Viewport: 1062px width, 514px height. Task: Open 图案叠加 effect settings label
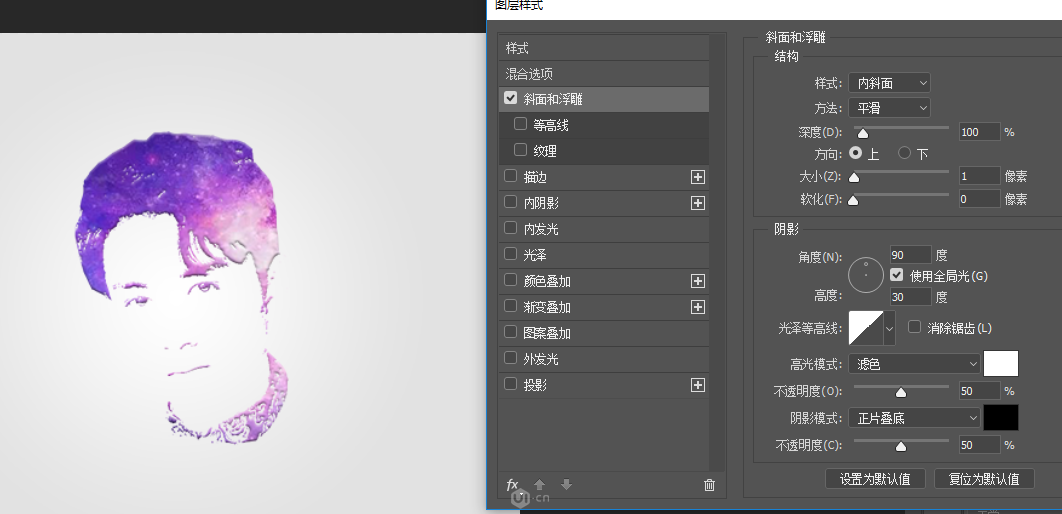pos(547,333)
